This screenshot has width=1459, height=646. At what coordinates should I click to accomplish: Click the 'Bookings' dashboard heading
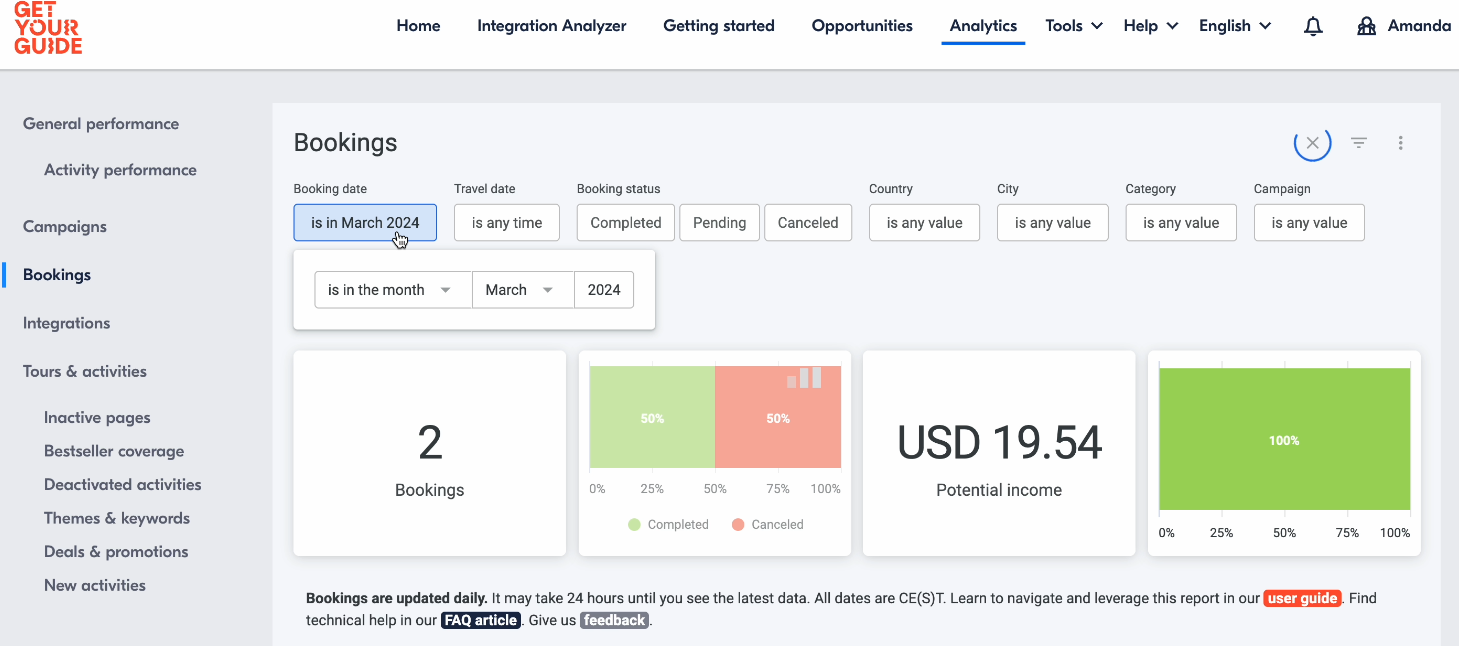[346, 143]
